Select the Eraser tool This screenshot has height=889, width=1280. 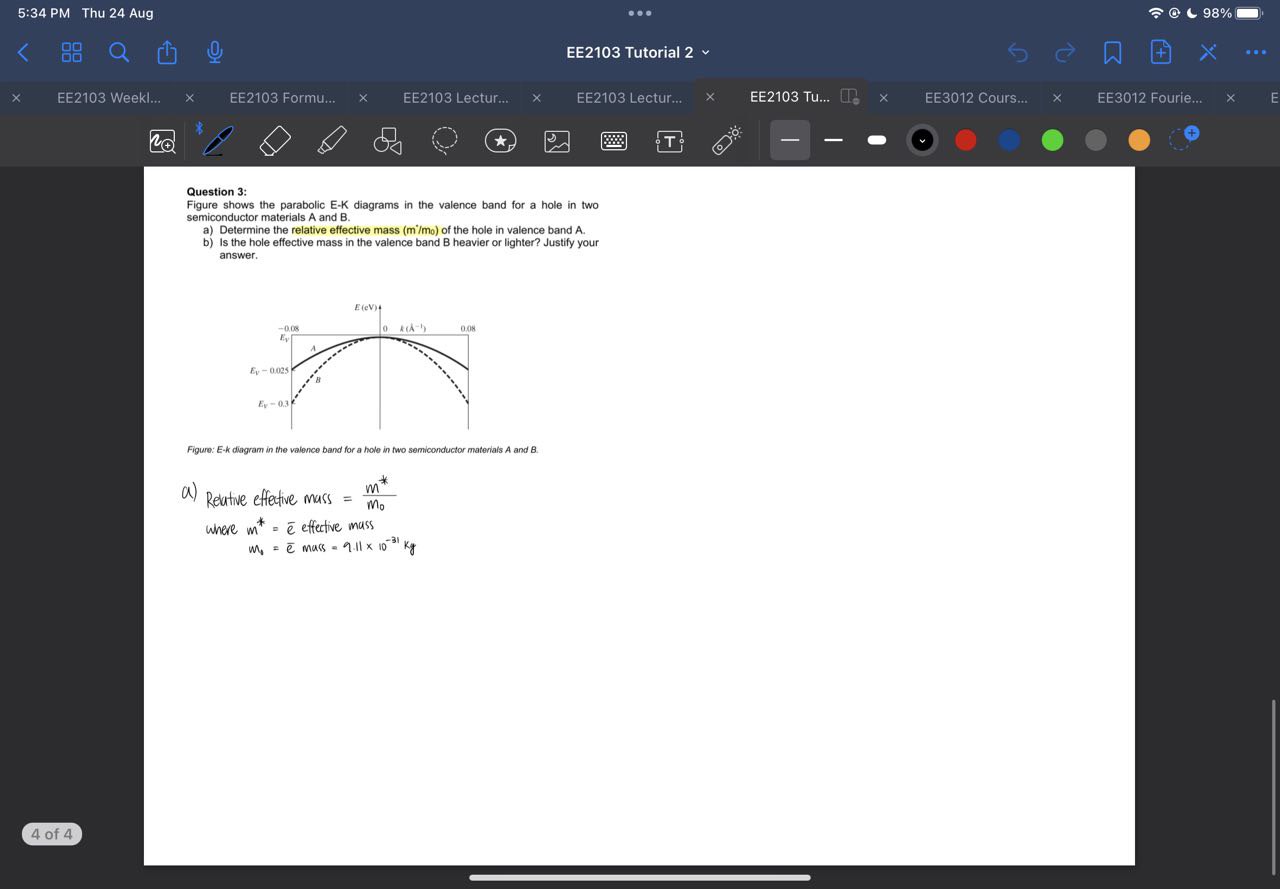(x=275, y=140)
